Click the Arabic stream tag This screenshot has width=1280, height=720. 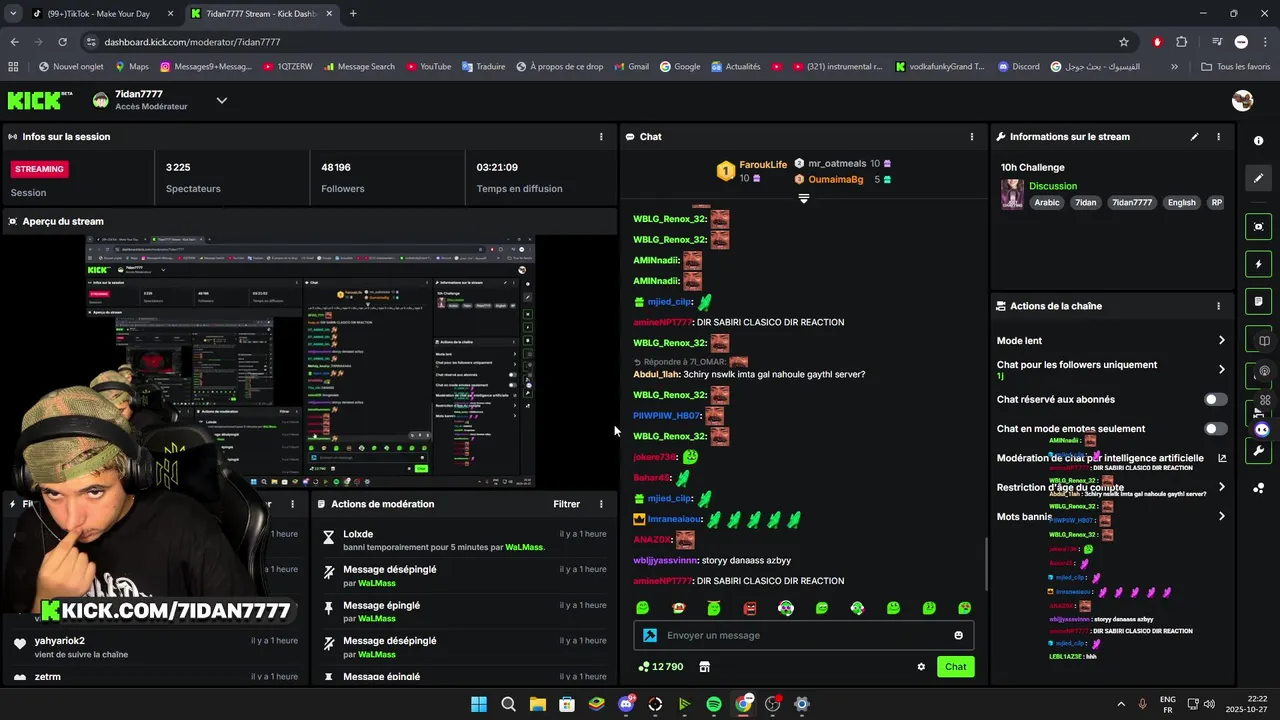pos(1047,202)
